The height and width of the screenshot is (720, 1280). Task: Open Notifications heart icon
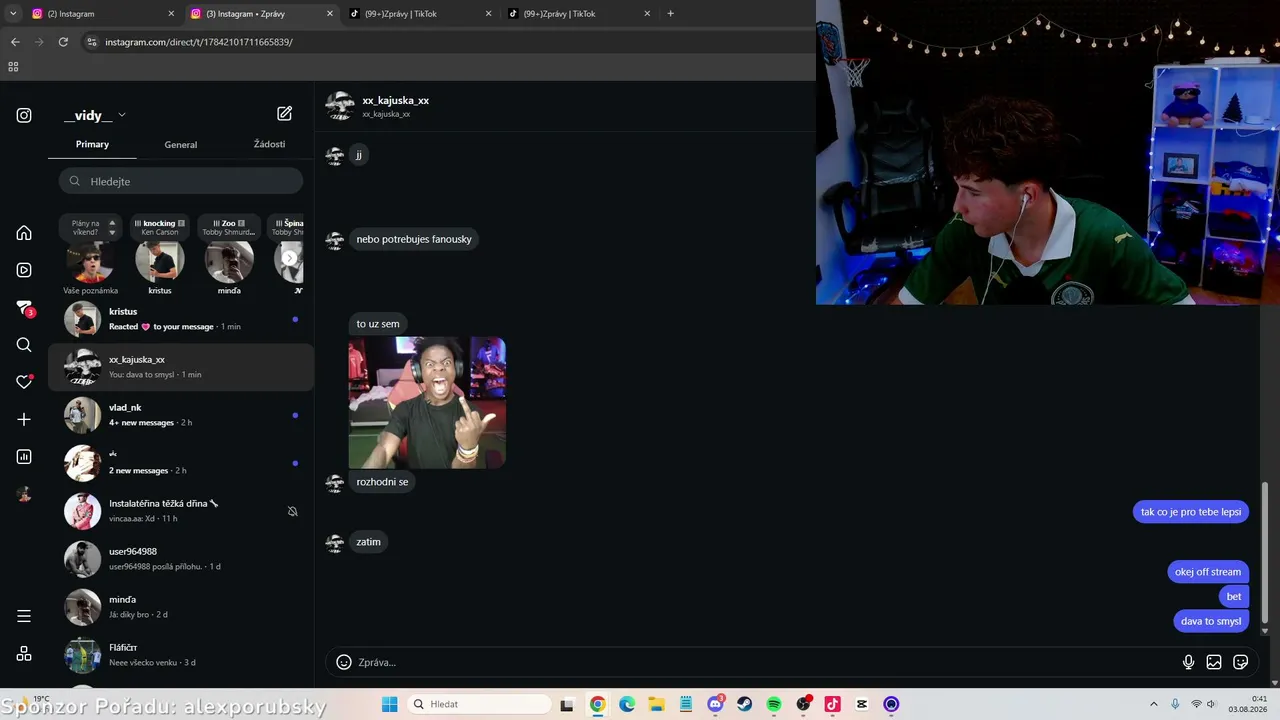(24, 382)
